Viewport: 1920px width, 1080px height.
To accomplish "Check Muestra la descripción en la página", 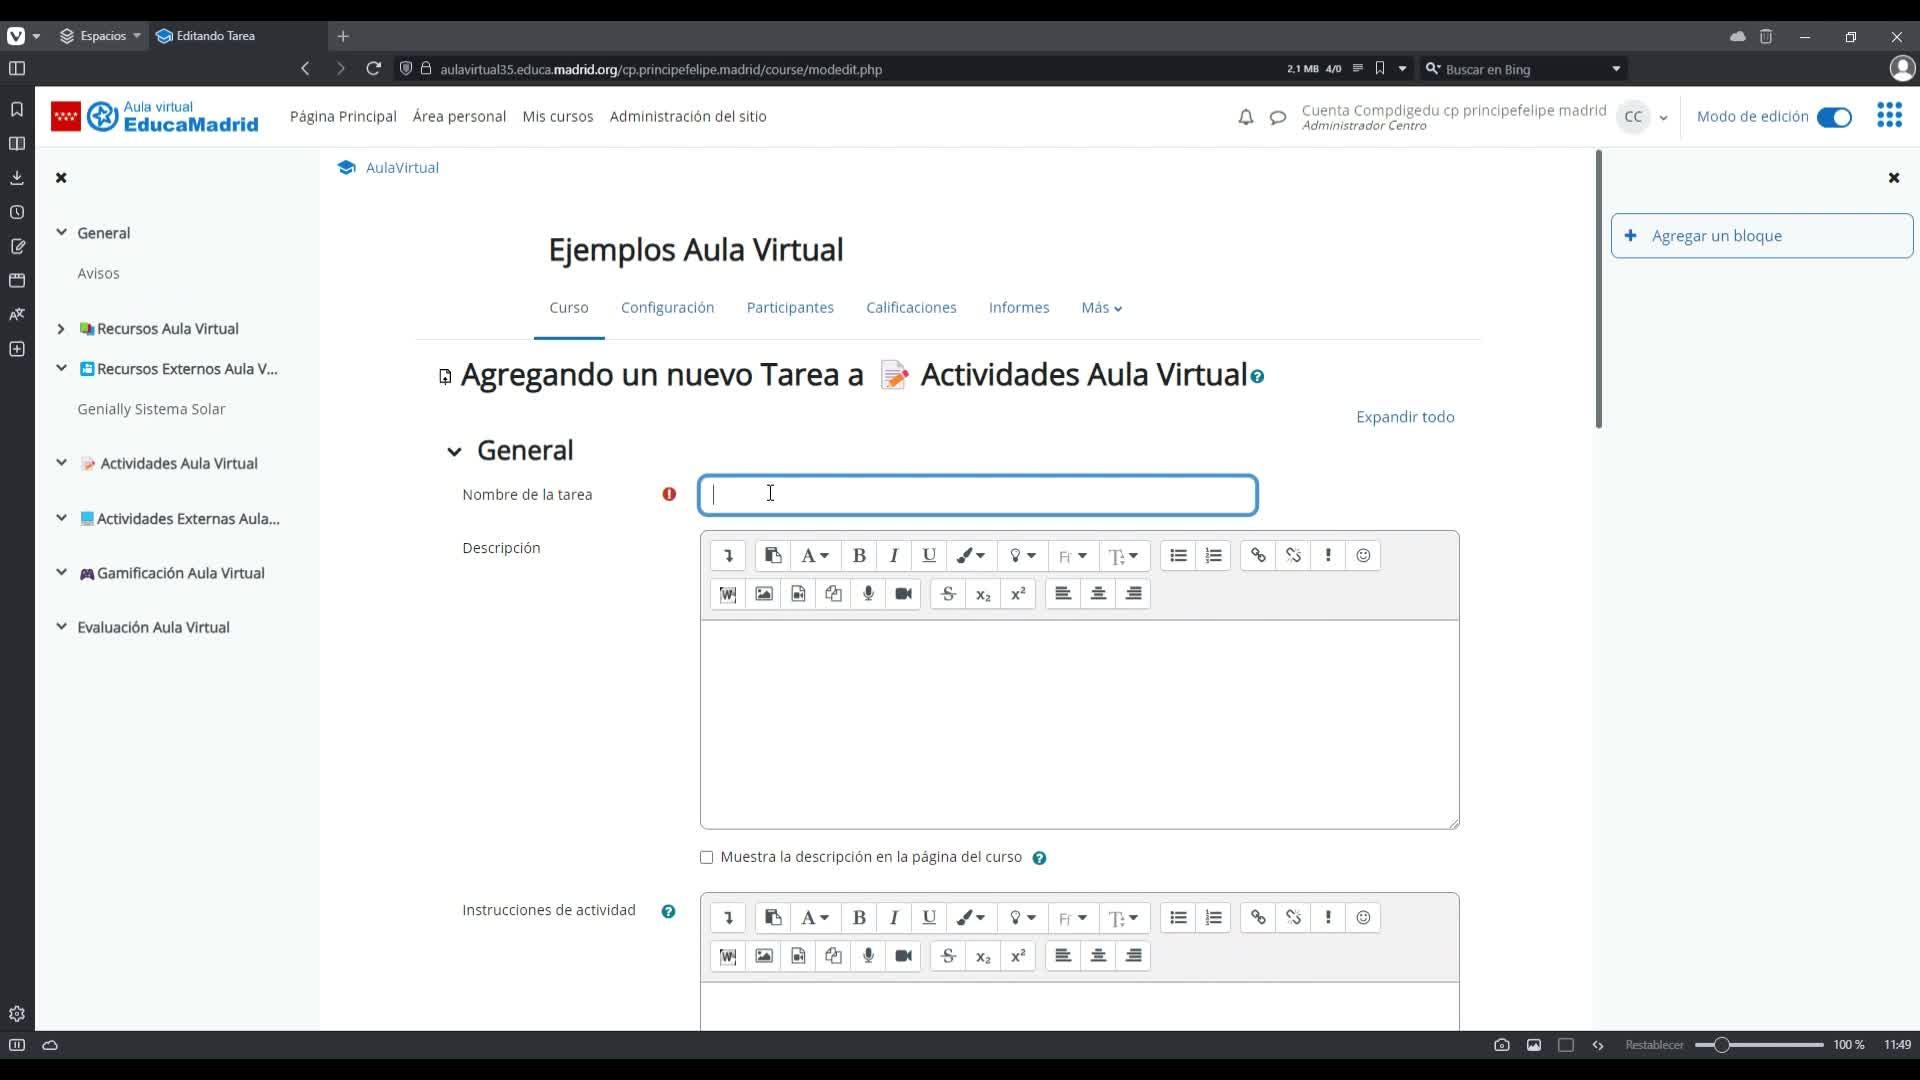I will tap(707, 858).
